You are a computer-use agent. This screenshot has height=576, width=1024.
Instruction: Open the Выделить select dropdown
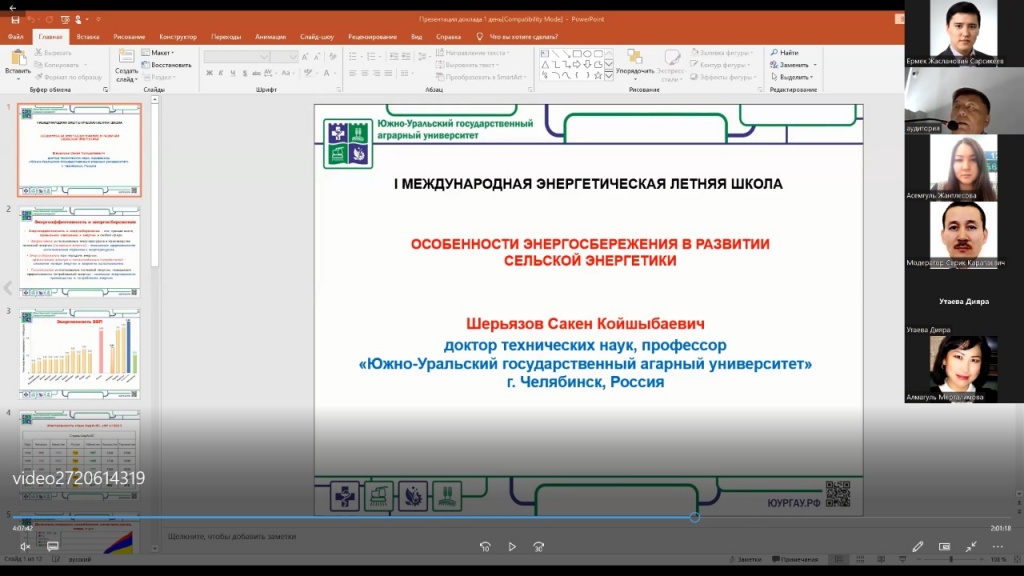coord(792,77)
